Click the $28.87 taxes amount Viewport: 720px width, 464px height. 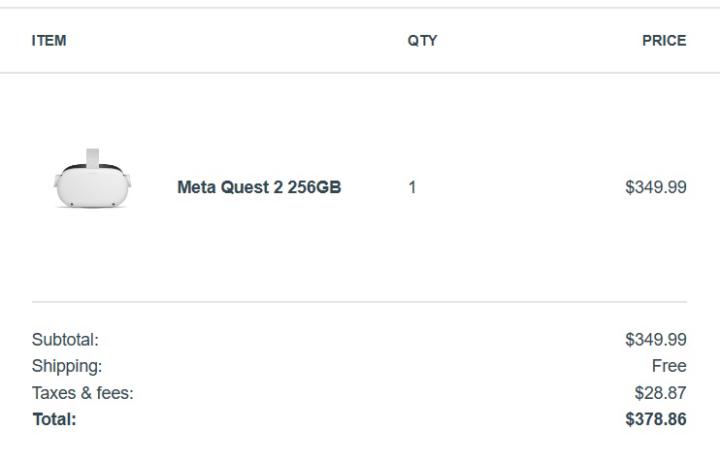(660, 393)
